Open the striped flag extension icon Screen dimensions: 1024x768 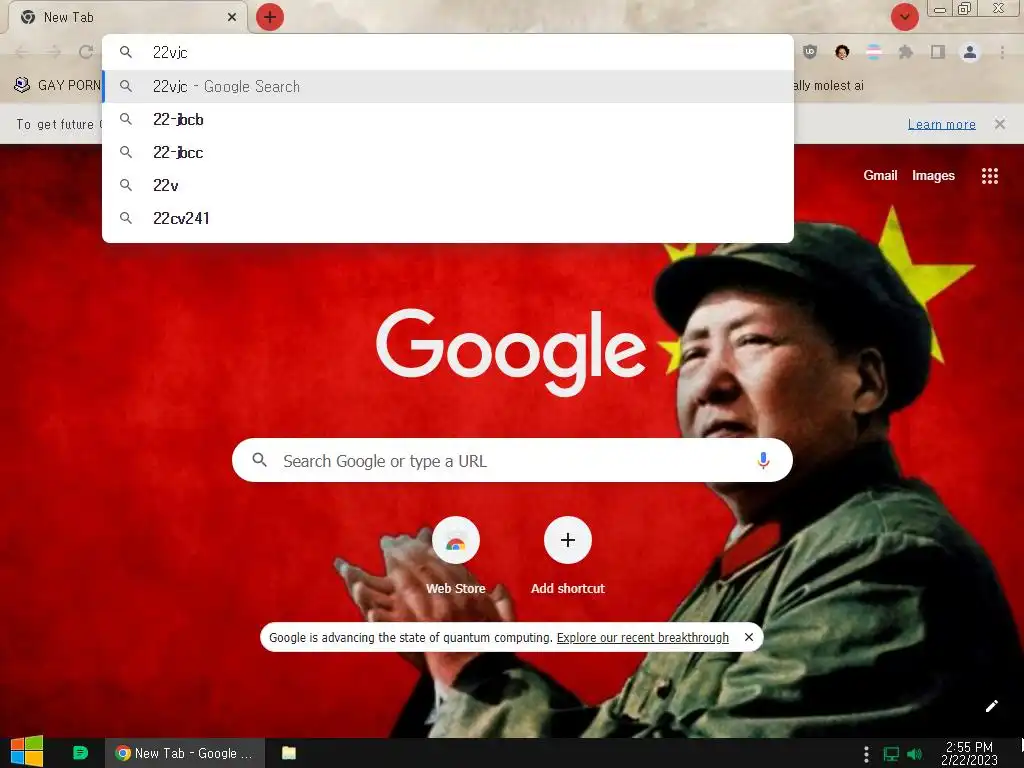[874, 52]
